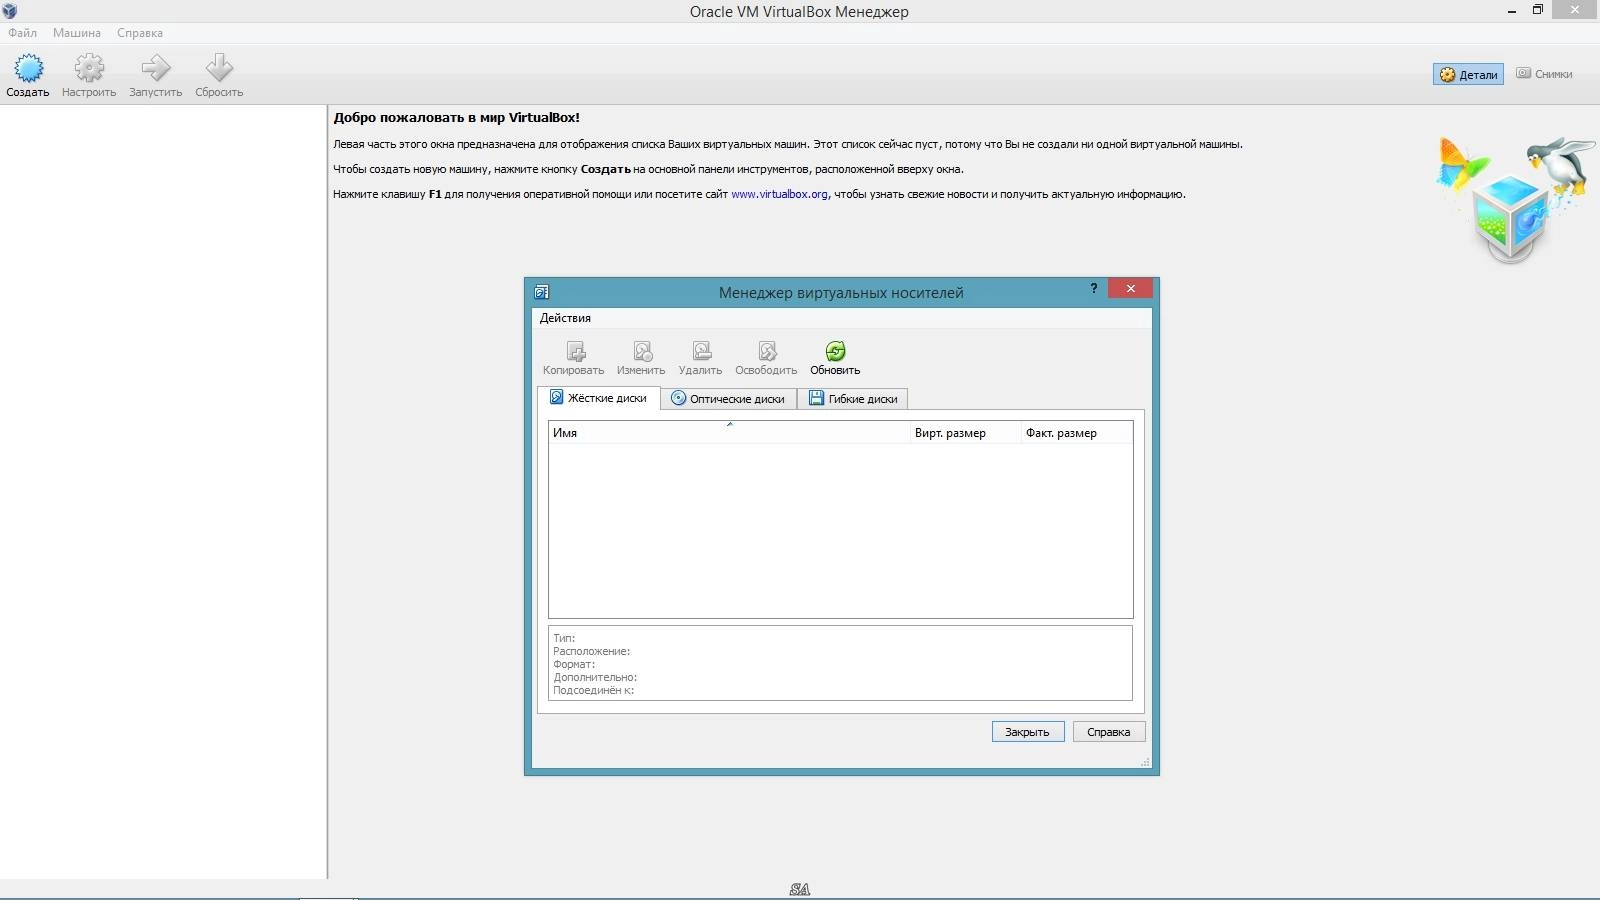The image size is (1600, 900).
Task: Open the Справка menu in main window
Action: (140, 33)
